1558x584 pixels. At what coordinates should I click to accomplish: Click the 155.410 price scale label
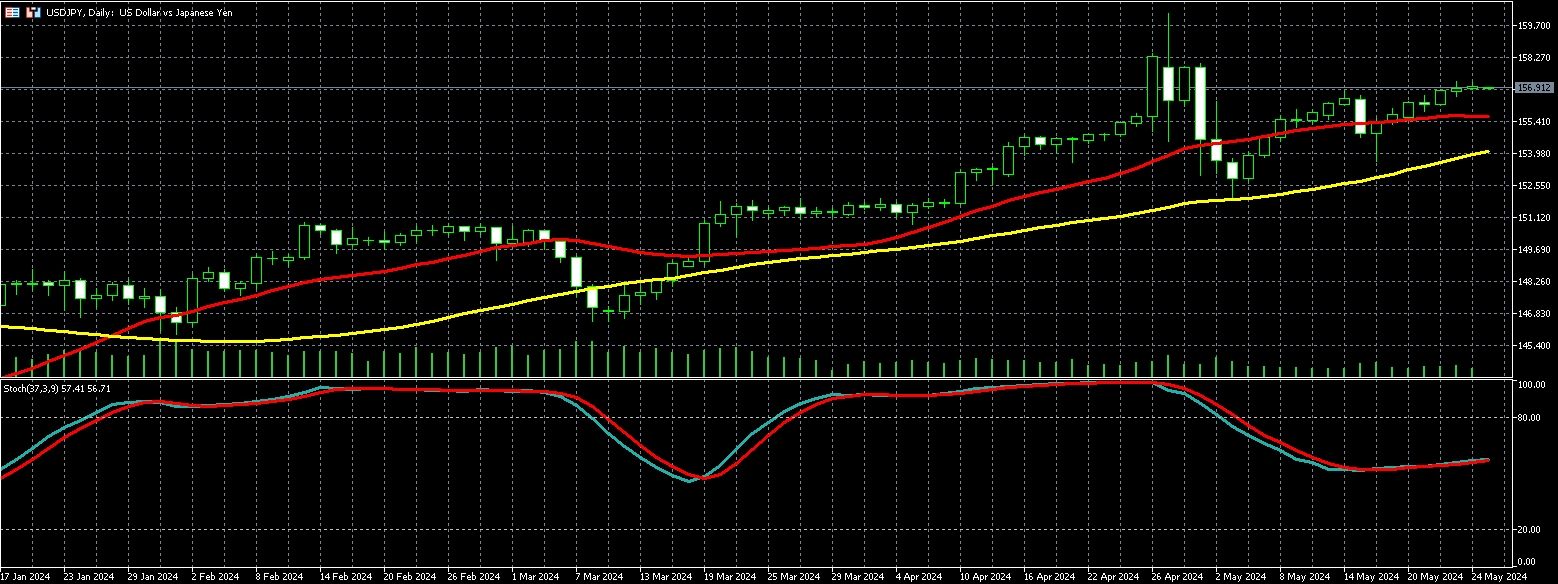tap(1534, 121)
